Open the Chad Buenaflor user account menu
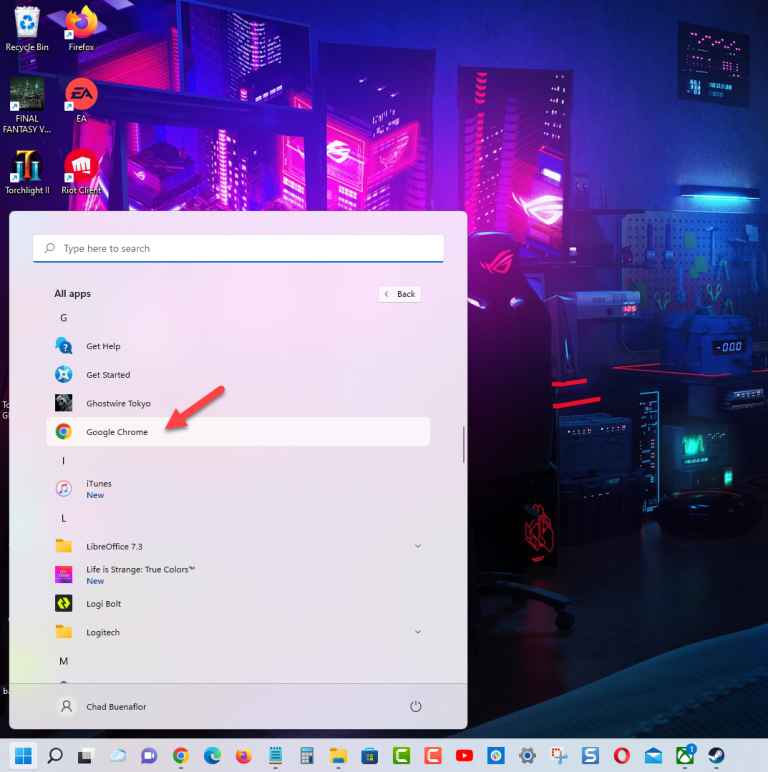Viewport: 768px width, 772px height. (103, 707)
